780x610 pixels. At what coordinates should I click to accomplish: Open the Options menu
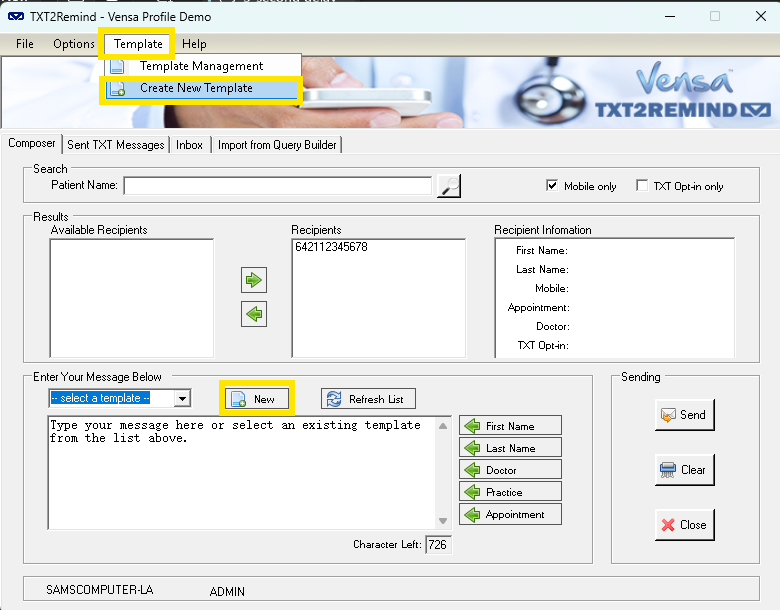(x=74, y=44)
